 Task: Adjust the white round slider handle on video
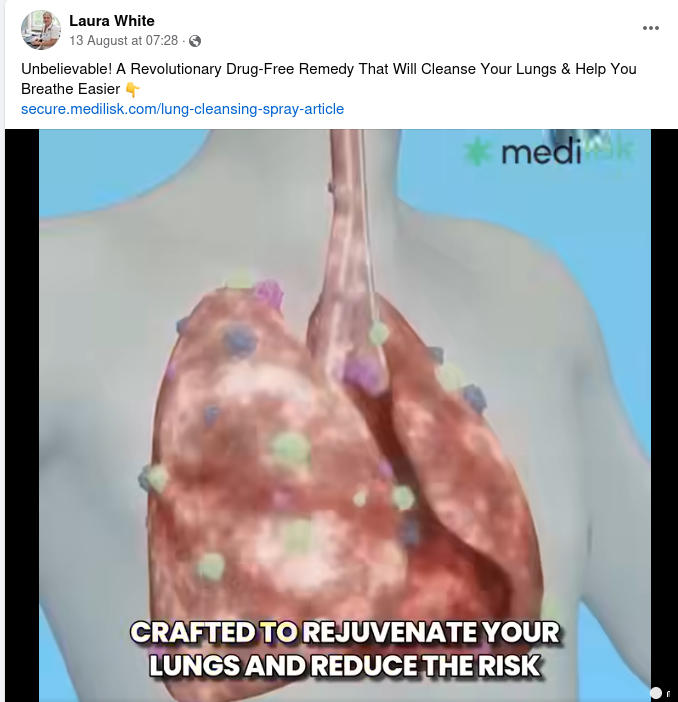point(656,693)
